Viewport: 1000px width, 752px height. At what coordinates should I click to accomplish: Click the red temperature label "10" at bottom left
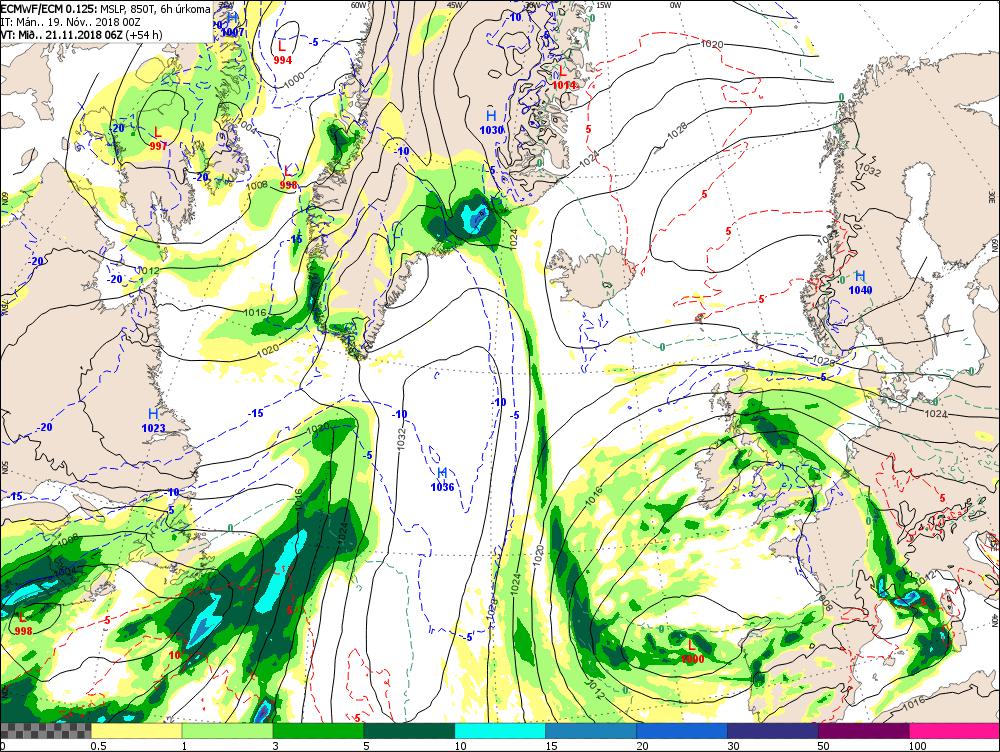[x=174, y=655]
